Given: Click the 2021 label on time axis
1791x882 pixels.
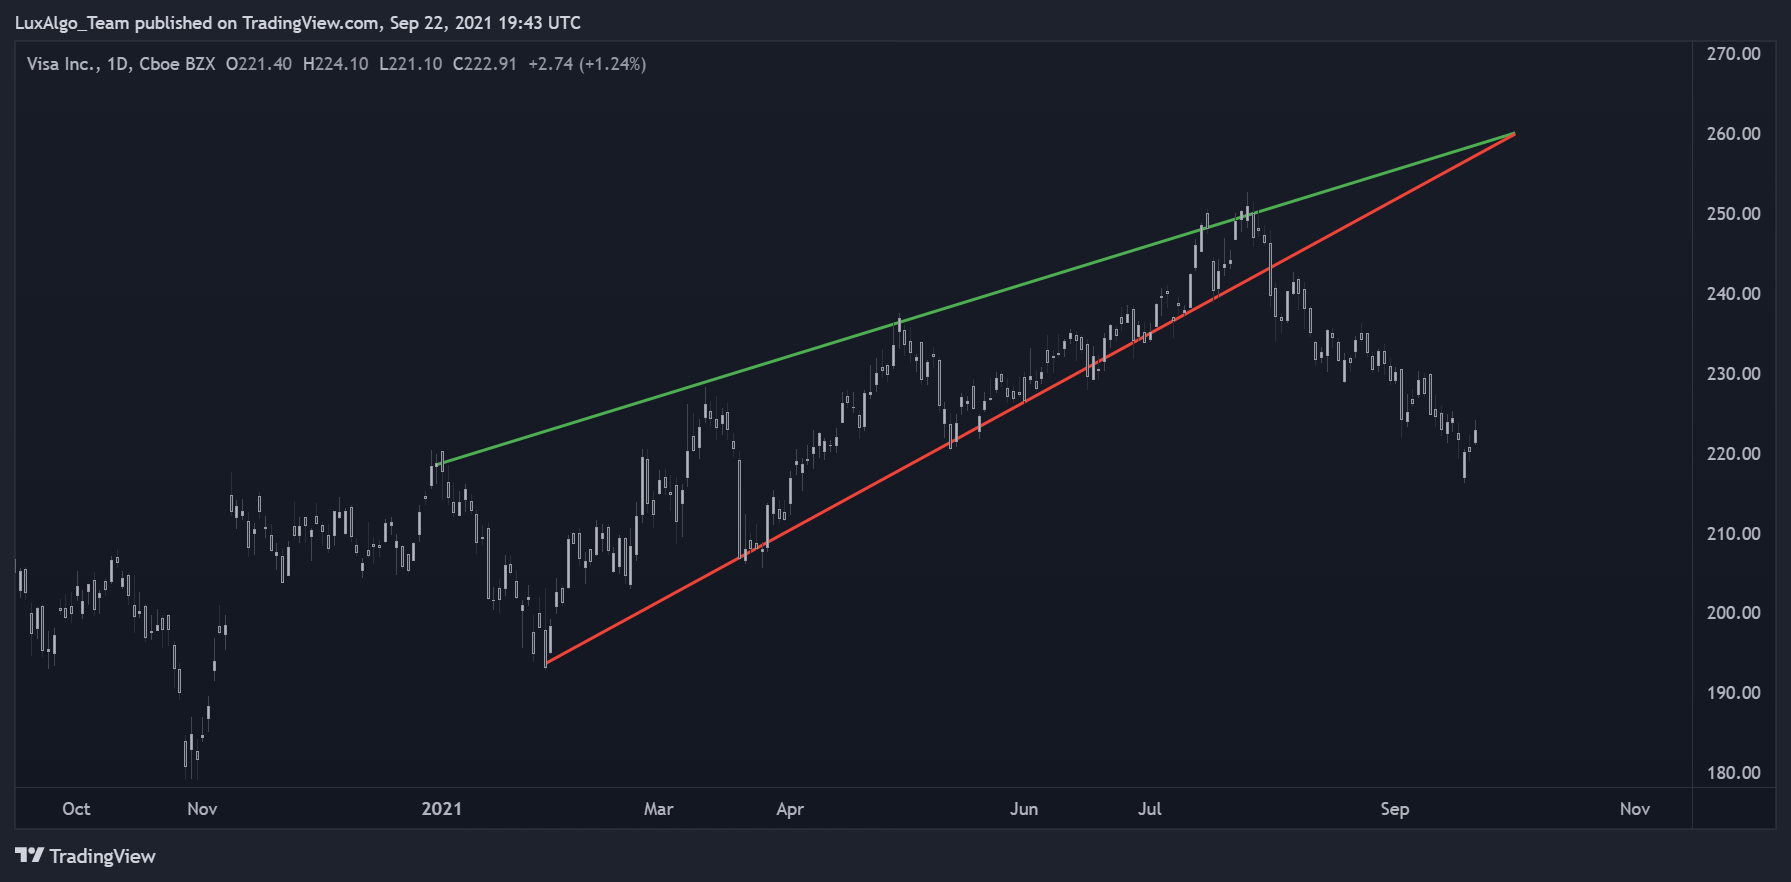Looking at the screenshot, I should click(442, 809).
